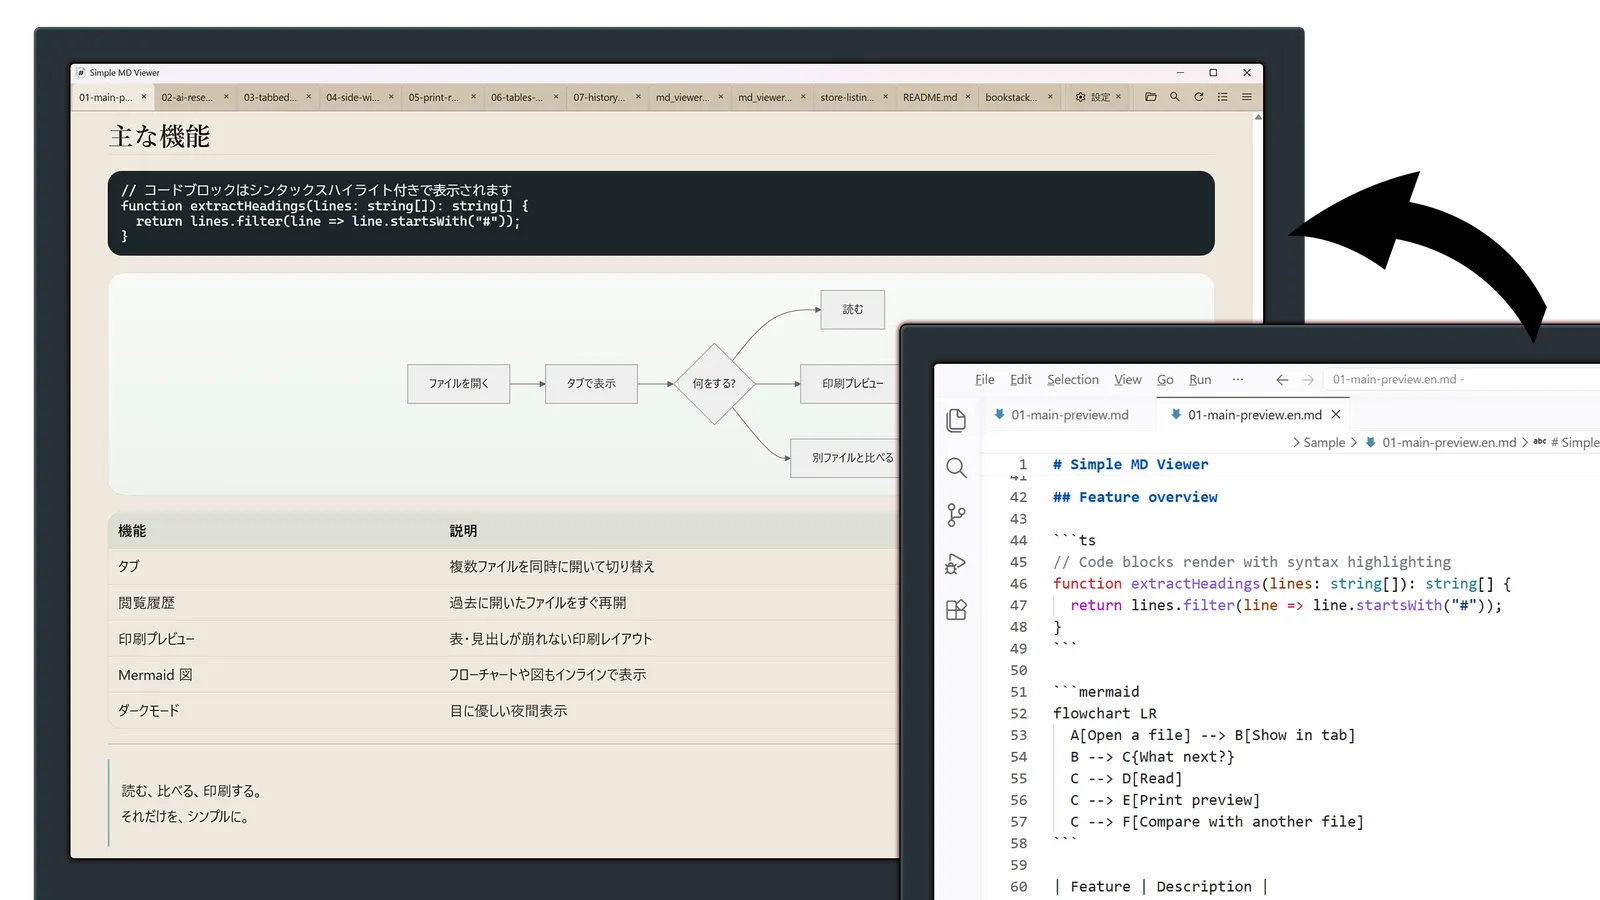Open Source Control in the VS Code activity bar
Screen dimensions: 1600x900
coord(956,514)
